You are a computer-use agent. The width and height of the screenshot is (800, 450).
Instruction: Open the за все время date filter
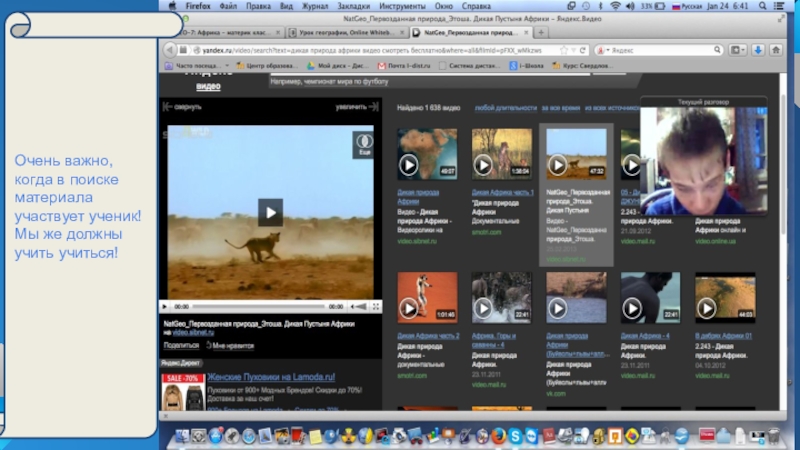coord(561,108)
